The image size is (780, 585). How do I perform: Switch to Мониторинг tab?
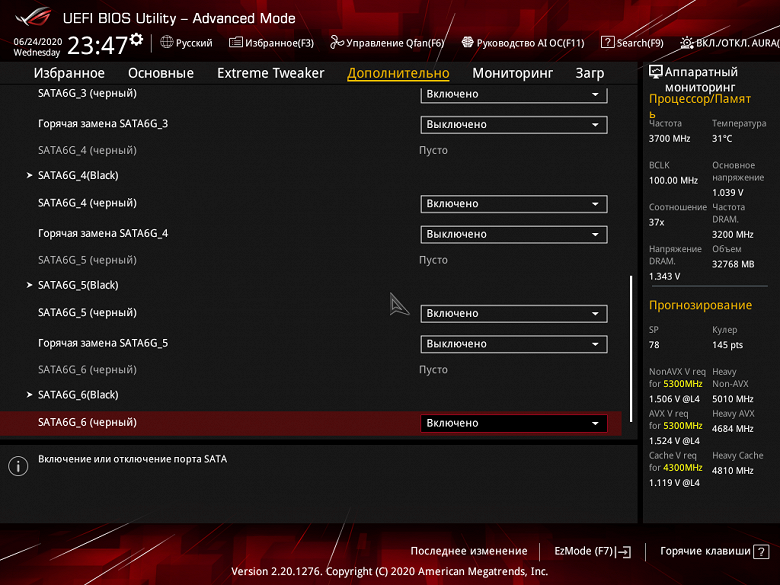click(x=512, y=73)
